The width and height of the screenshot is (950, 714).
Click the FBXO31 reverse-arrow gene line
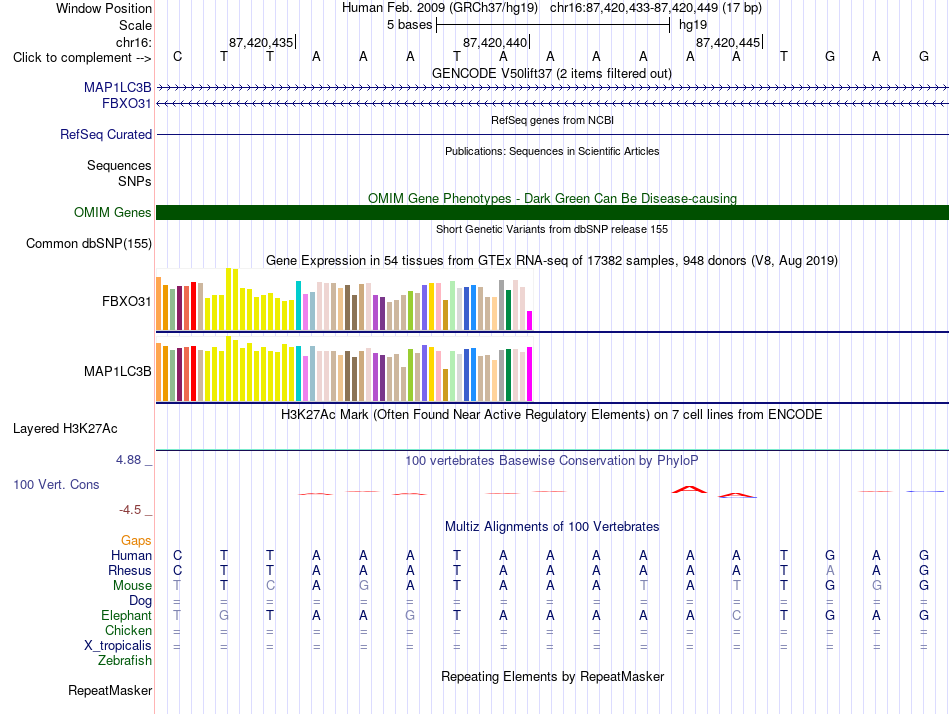(x=553, y=104)
